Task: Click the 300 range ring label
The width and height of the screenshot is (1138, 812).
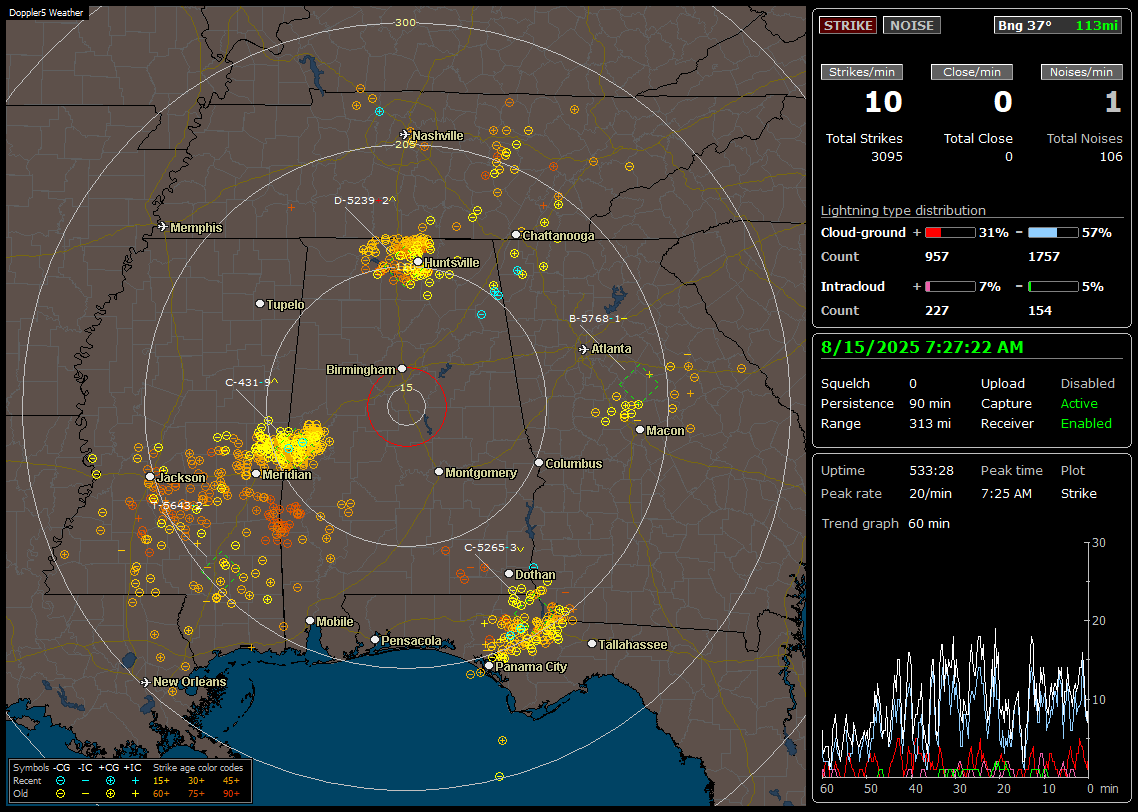Action: click(405, 22)
